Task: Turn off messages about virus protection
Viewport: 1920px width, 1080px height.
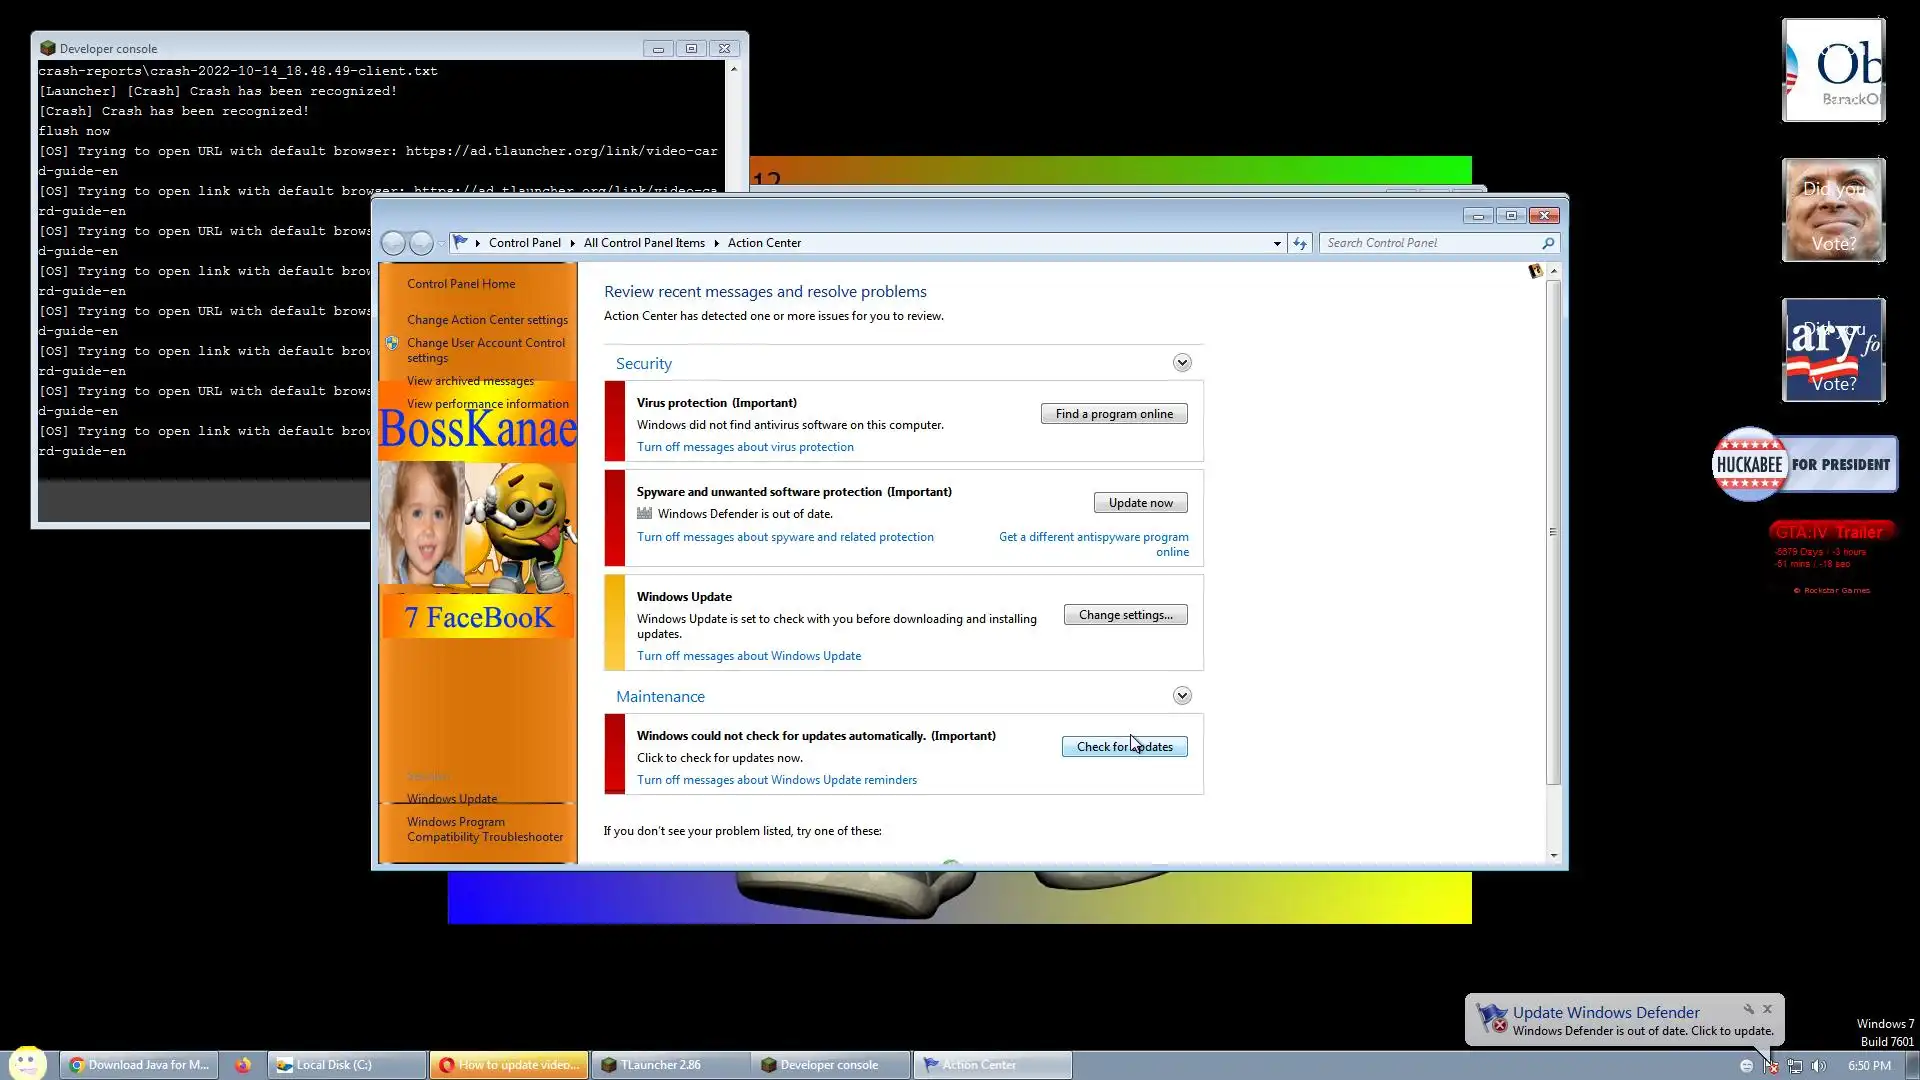Action: click(x=745, y=447)
